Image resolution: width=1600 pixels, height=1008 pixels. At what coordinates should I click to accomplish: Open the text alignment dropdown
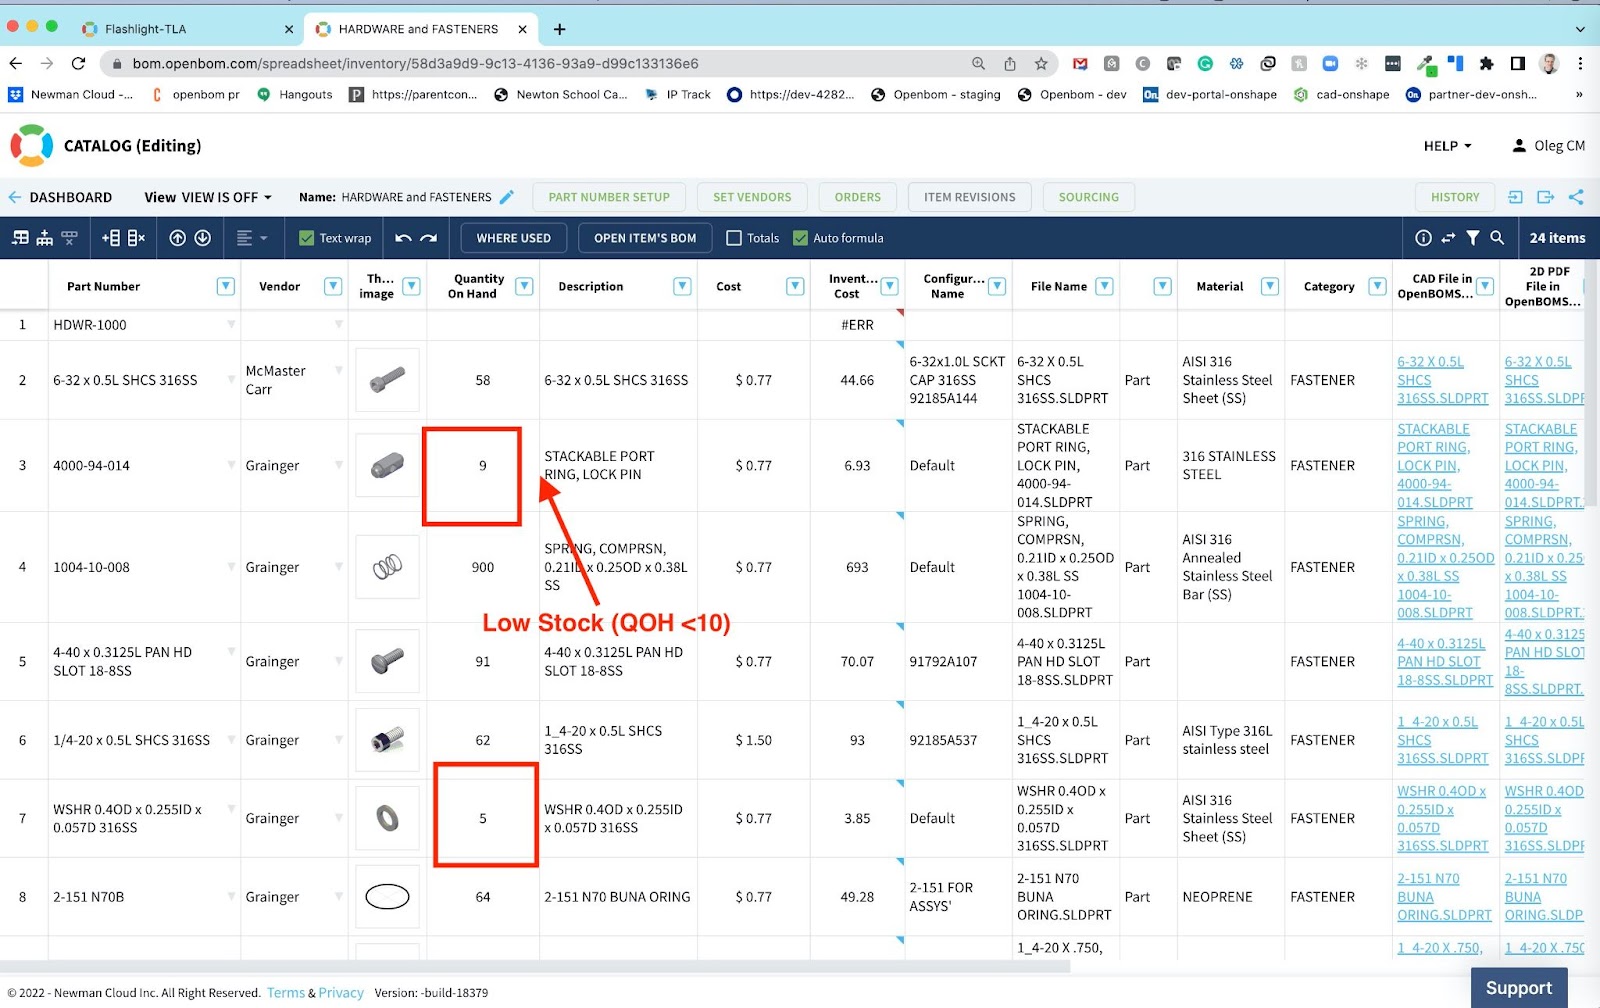252,238
